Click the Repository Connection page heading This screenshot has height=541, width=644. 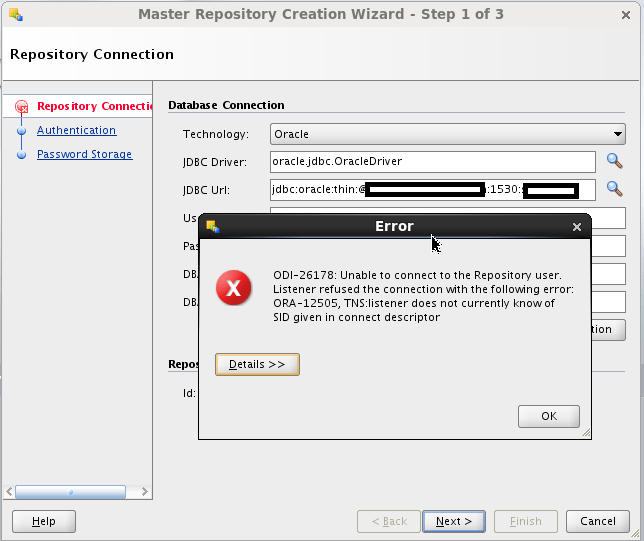(92, 54)
